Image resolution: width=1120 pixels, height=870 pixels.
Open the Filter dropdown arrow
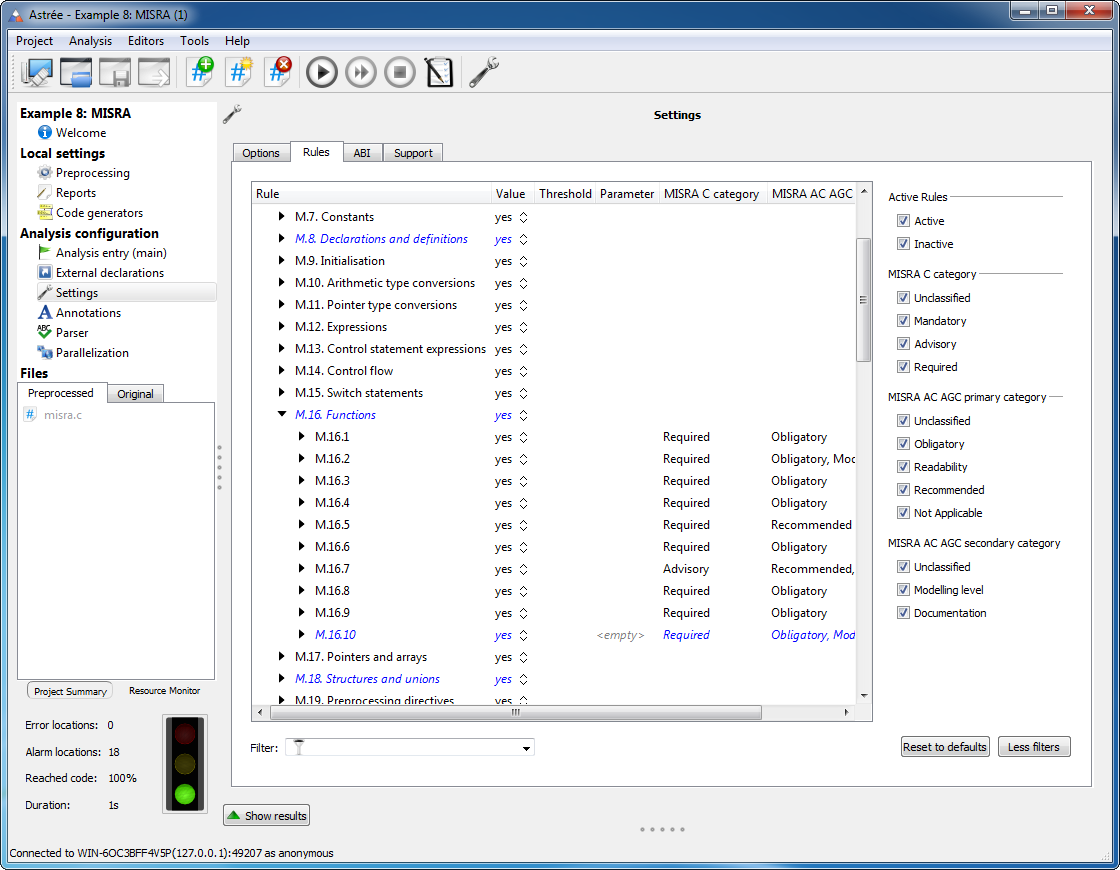click(x=526, y=748)
